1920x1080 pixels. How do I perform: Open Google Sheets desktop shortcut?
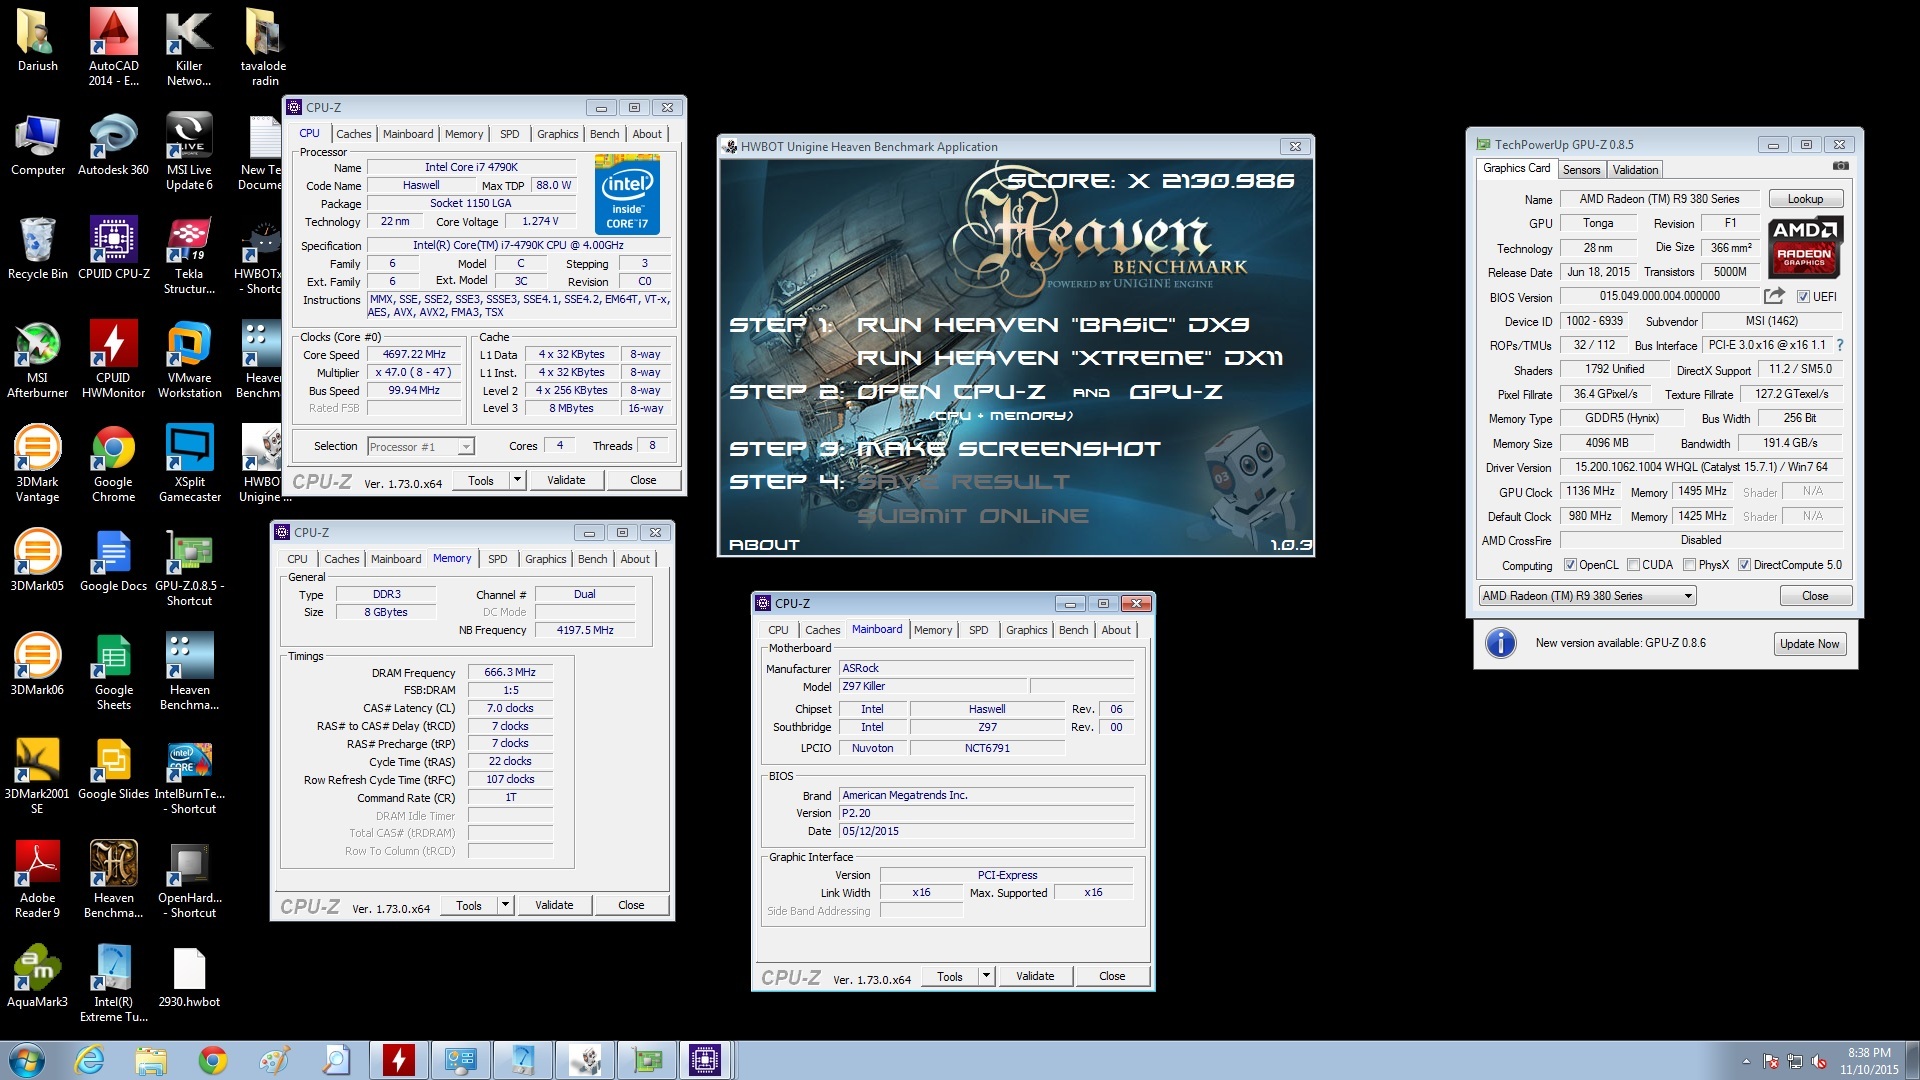point(113,670)
